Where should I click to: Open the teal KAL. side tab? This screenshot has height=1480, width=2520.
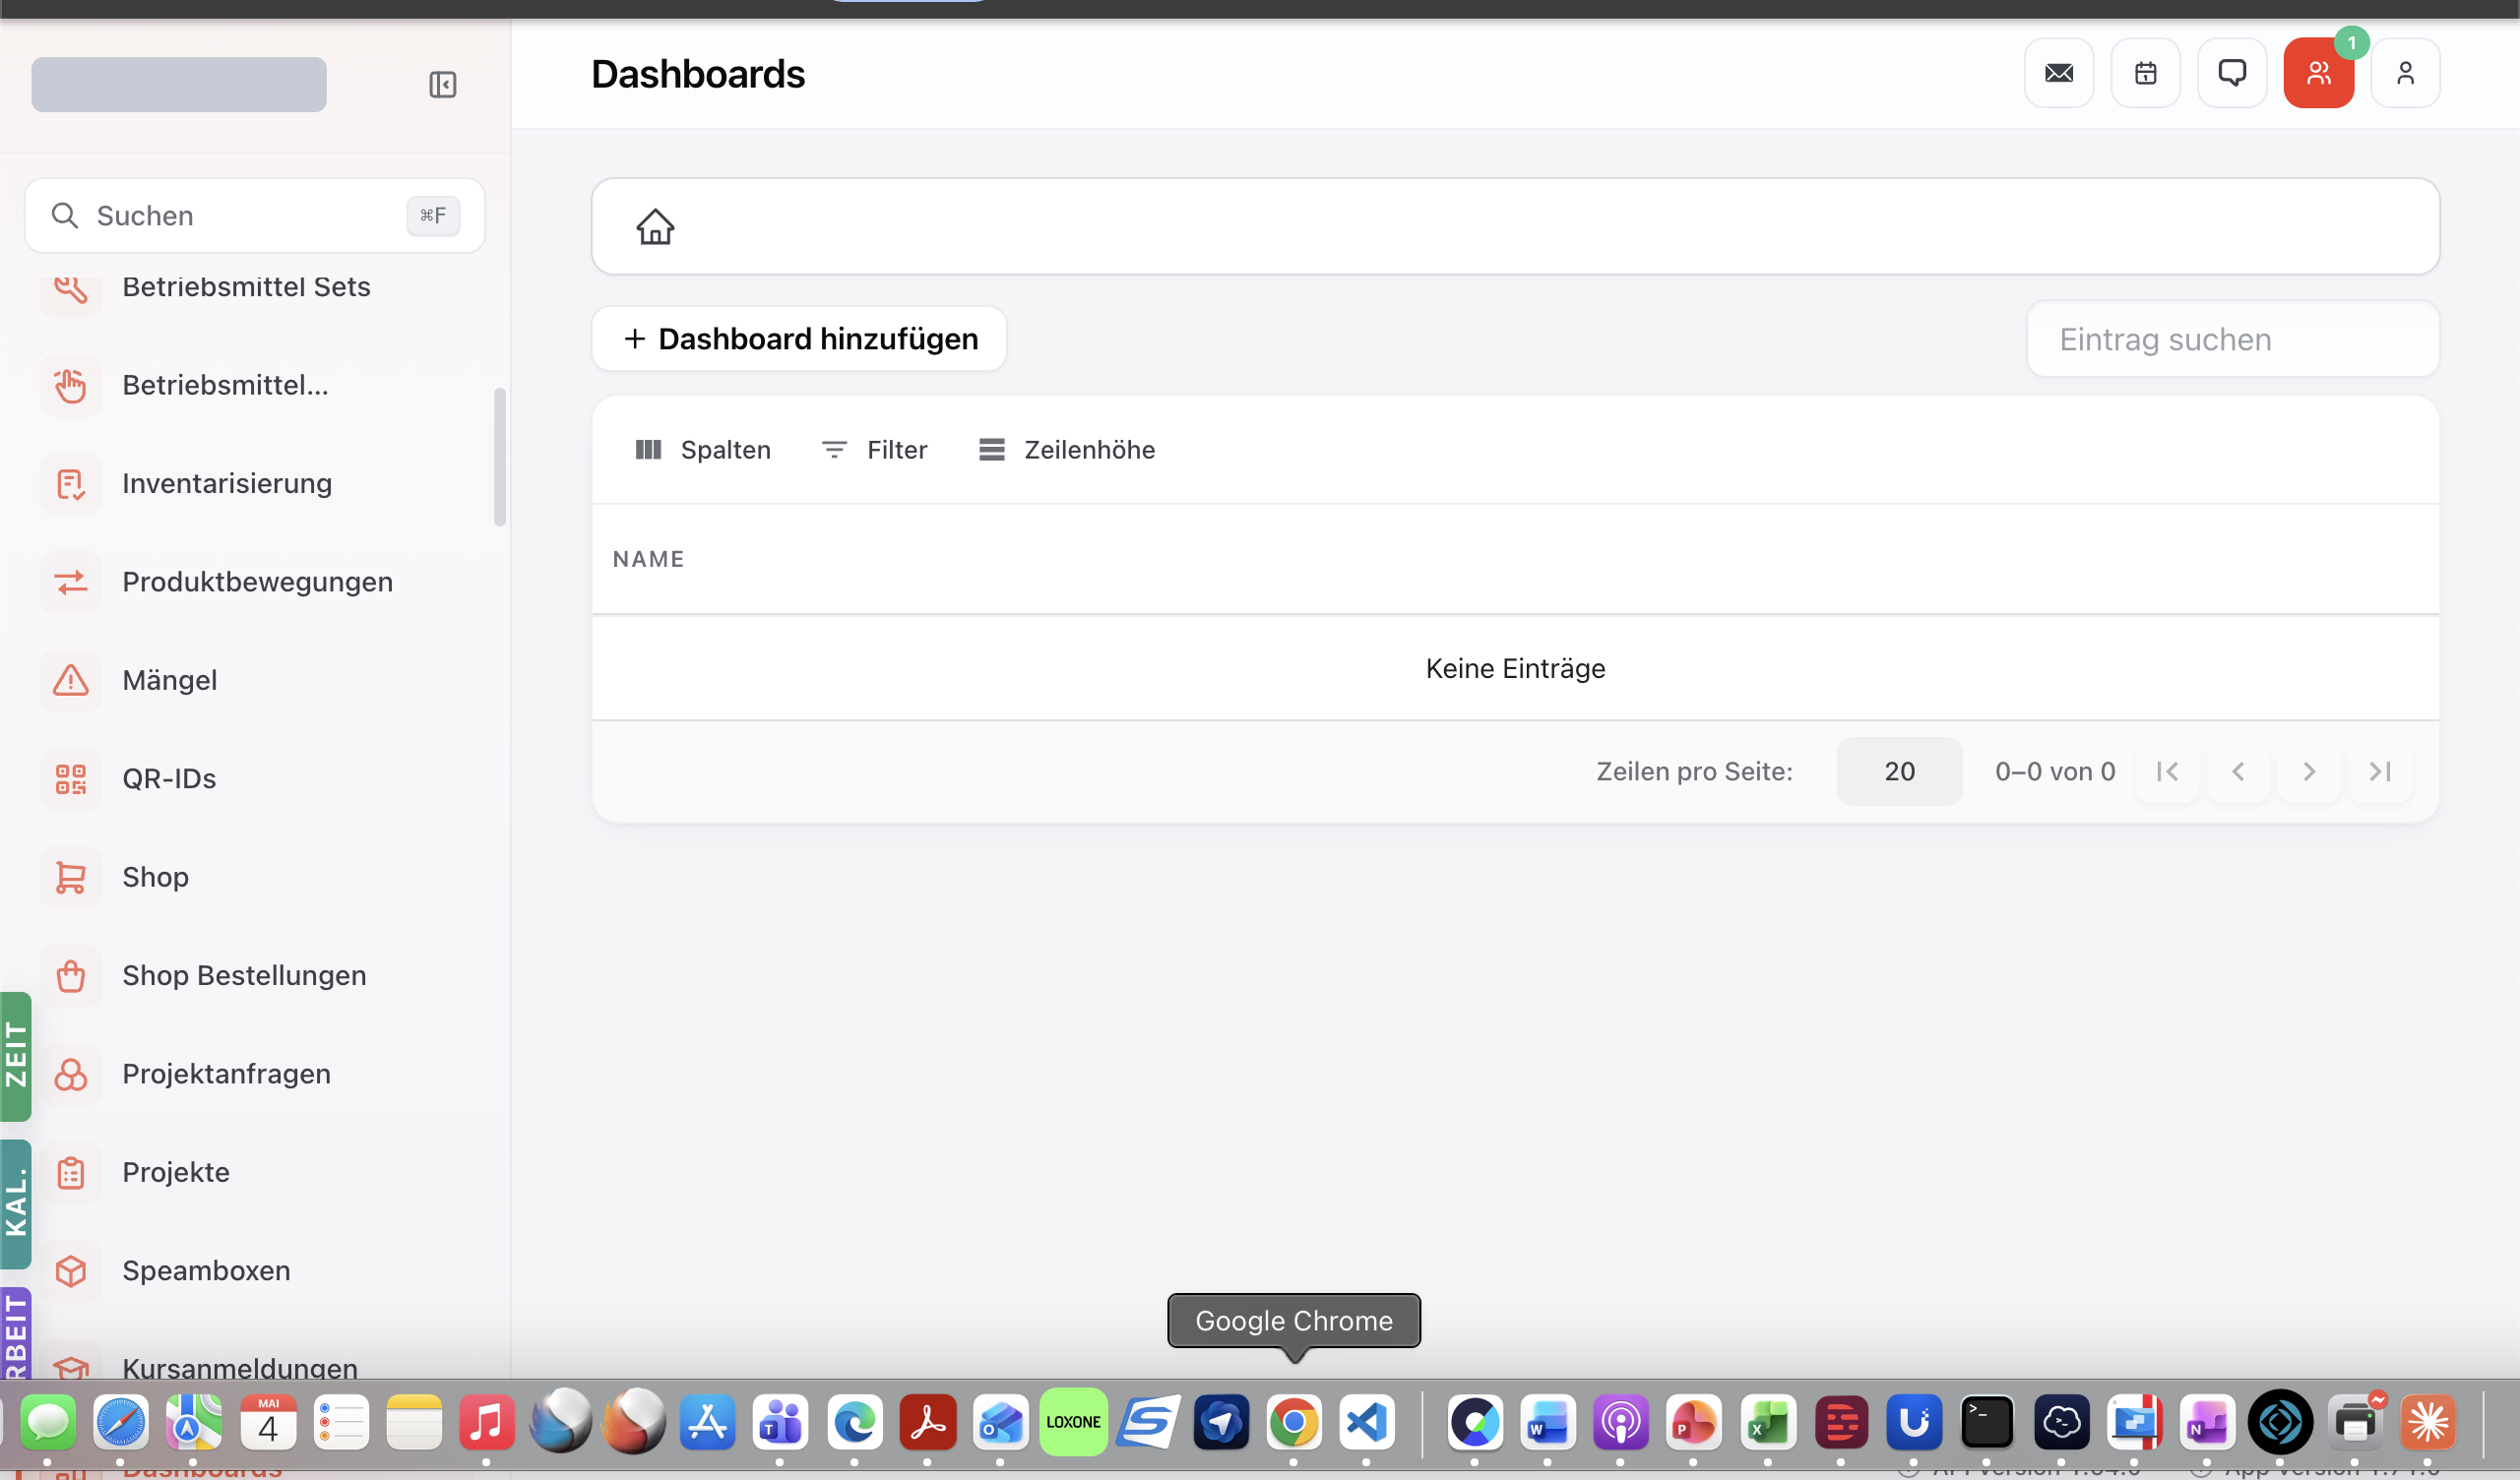(x=15, y=1204)
